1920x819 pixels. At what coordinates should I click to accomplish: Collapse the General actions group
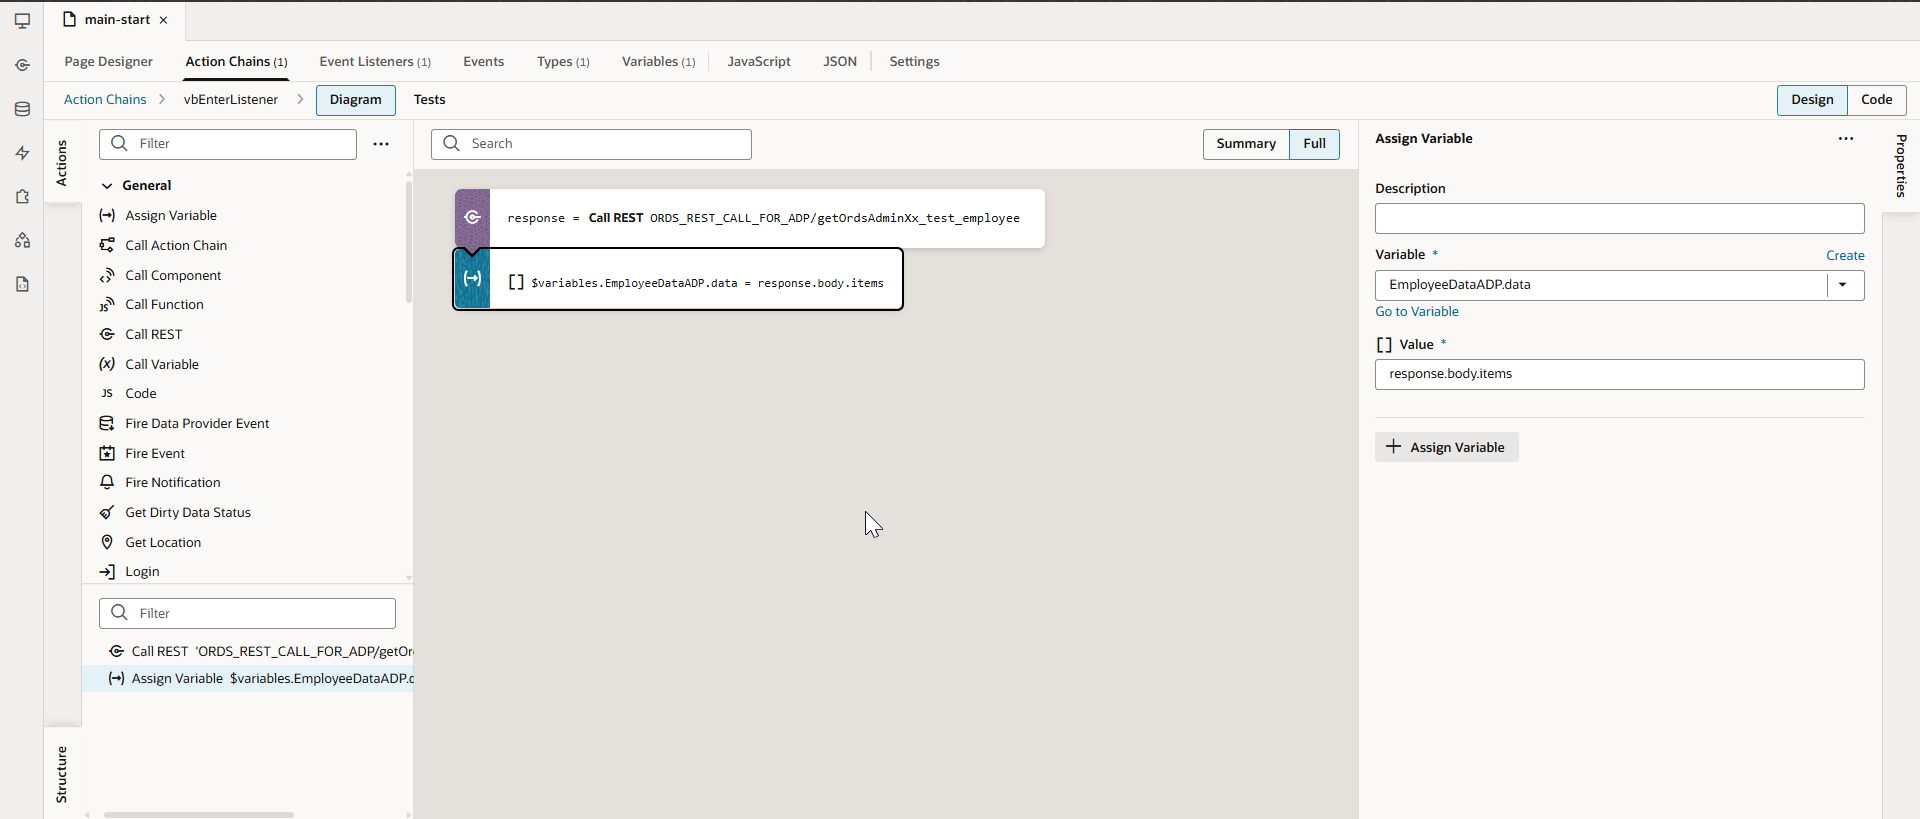click(x=107, y=186)
